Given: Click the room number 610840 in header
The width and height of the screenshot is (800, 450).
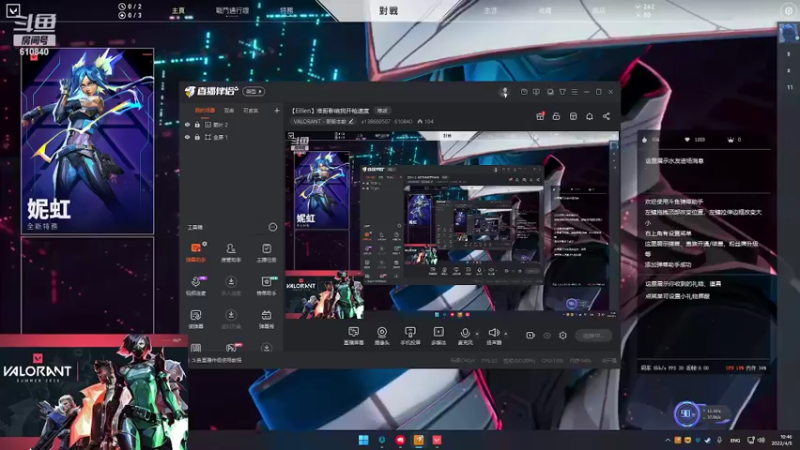Looking at the screenshot, I should (x=403, y=121).
